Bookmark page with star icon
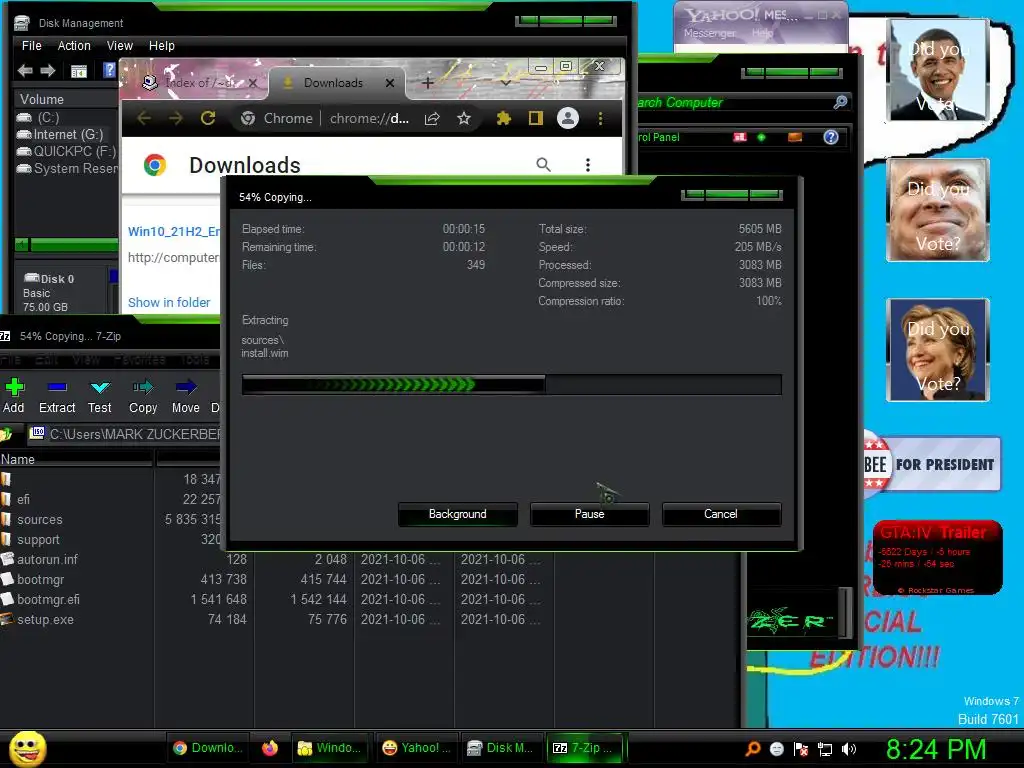The image size is (1024, 768). click(x=464, y=118)
